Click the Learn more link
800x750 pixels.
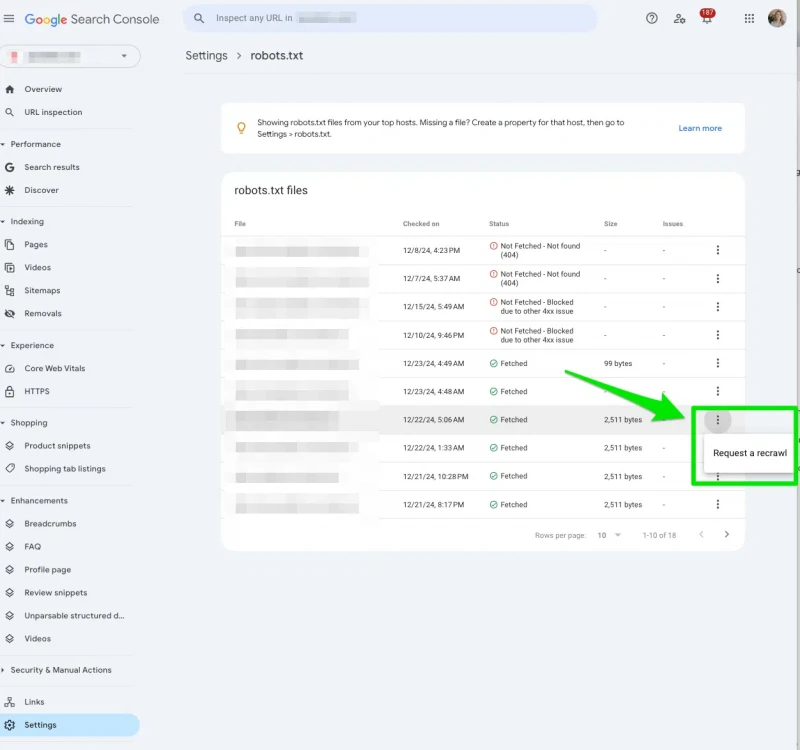click(700, 129)
